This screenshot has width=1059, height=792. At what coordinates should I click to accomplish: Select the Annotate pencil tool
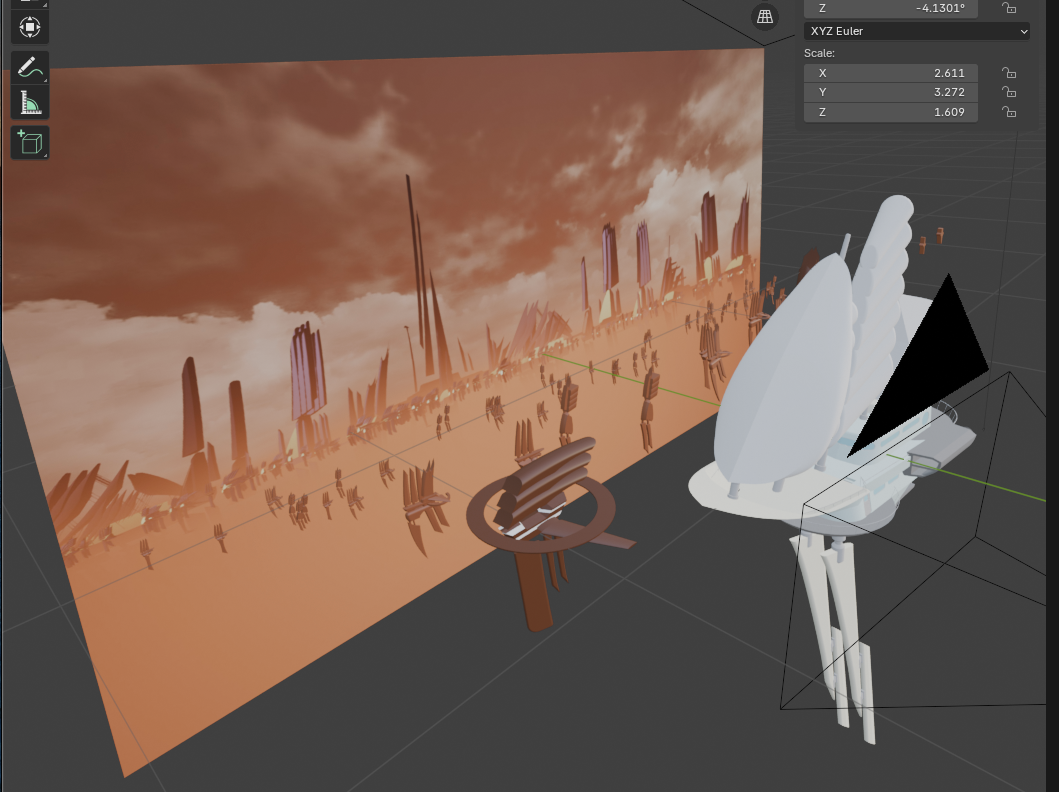tap(29, 66)
